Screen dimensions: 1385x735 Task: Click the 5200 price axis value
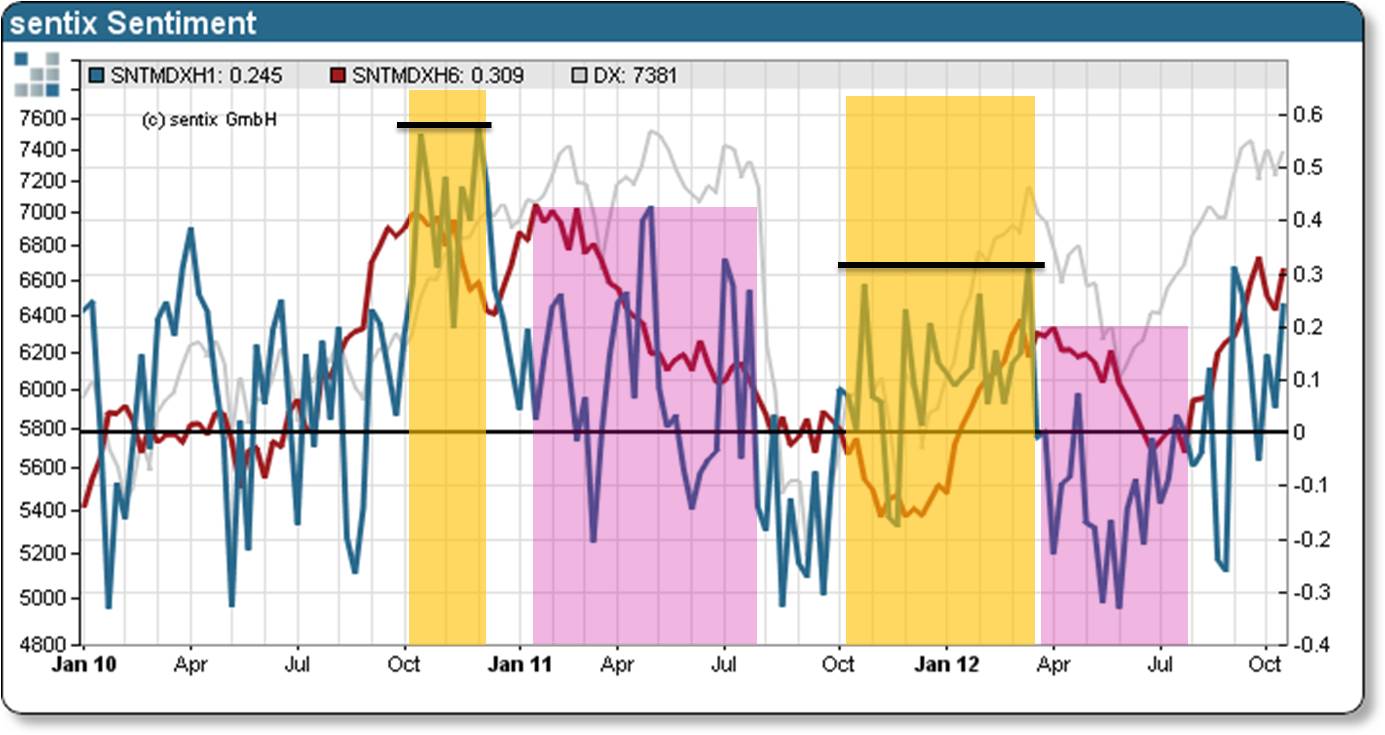(41, 553)
